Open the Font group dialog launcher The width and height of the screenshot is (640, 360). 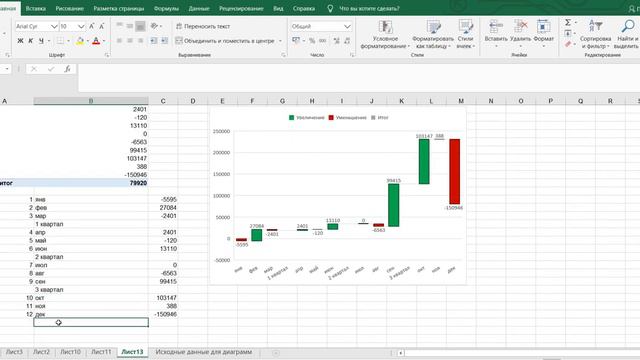click(x=107, y=55)
